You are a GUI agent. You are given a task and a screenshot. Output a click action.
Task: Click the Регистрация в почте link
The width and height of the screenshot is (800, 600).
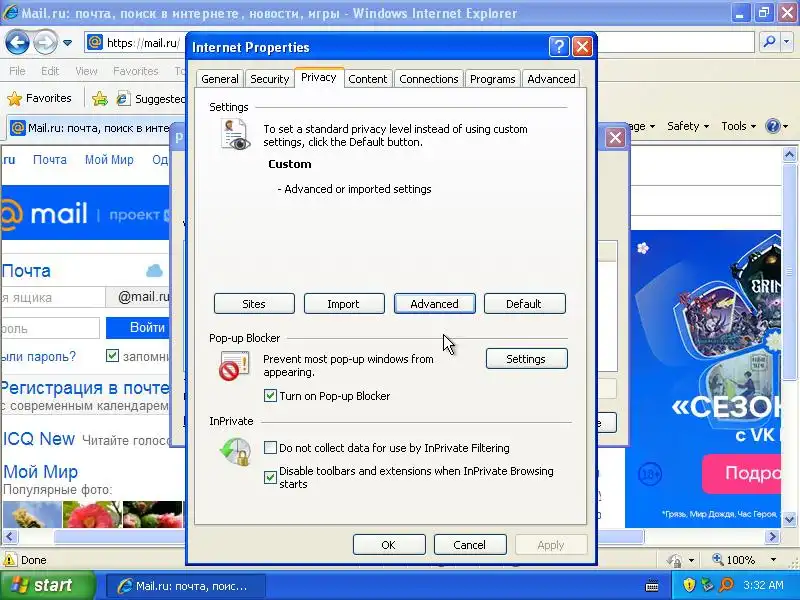(x=85, y=388)
